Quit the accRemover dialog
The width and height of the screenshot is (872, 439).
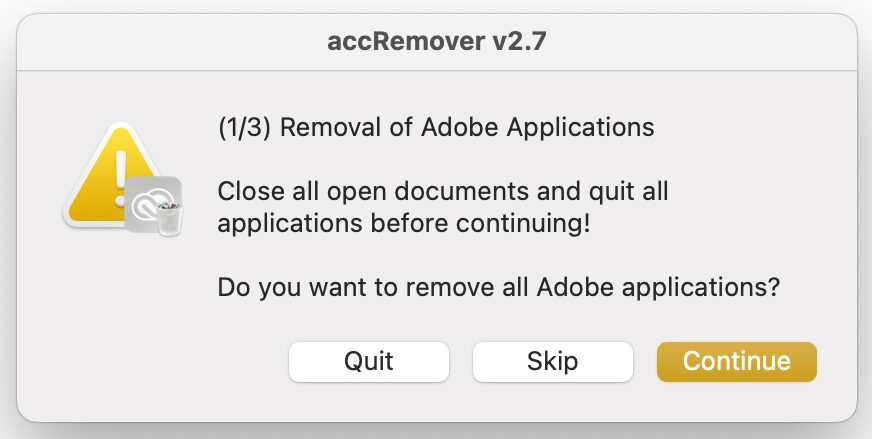[368, 361]
